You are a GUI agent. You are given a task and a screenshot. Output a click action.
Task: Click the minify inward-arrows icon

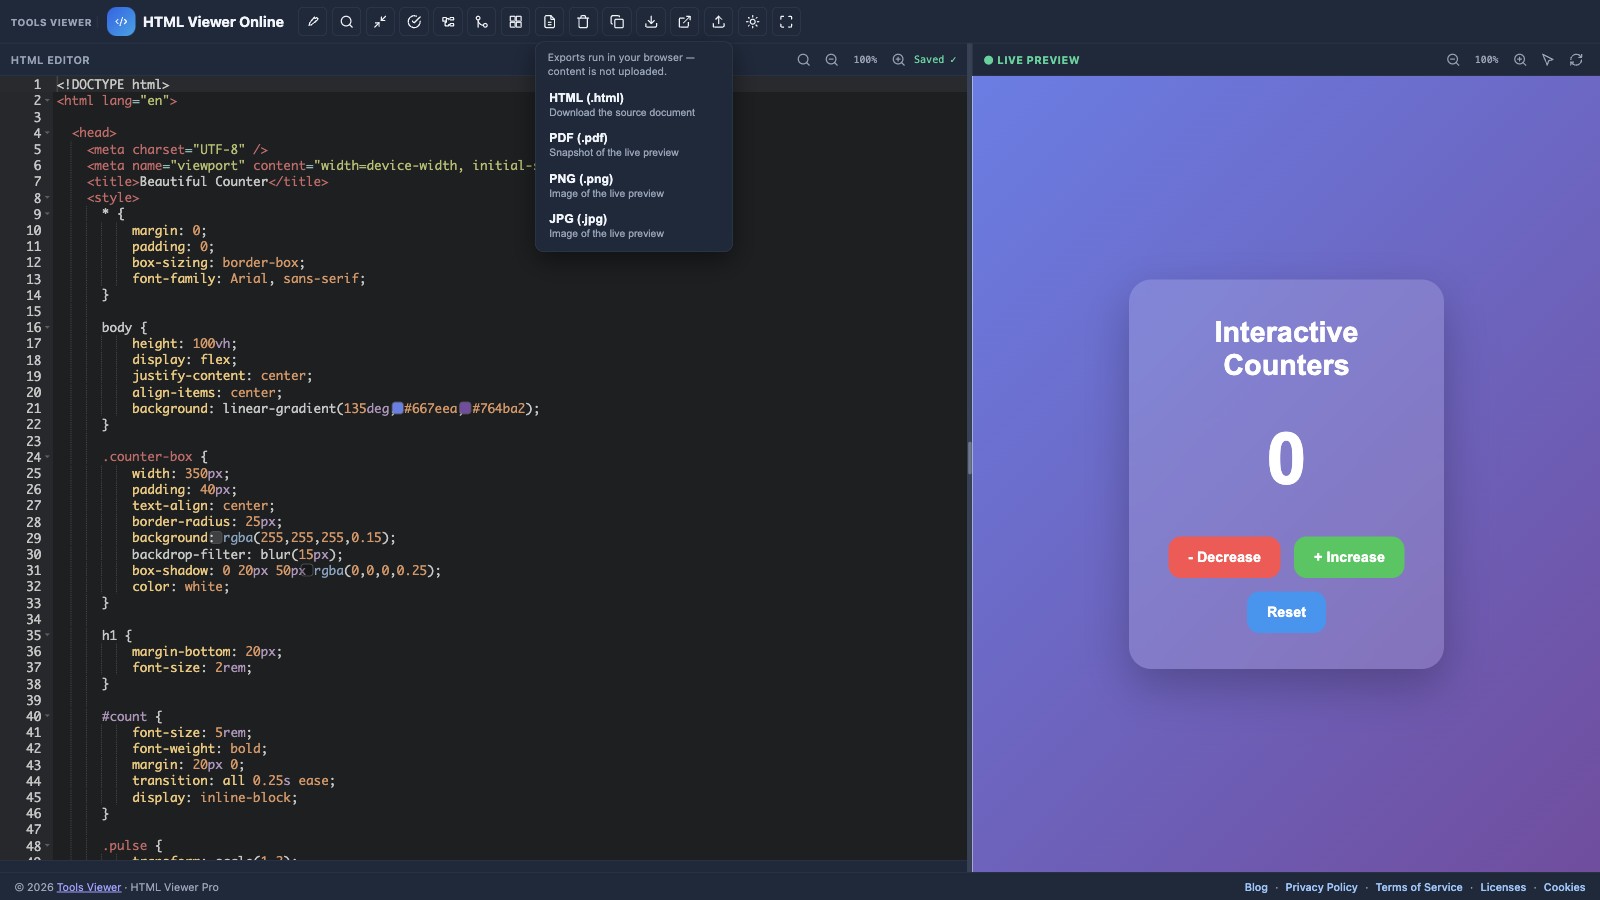(x=380, y=22)
